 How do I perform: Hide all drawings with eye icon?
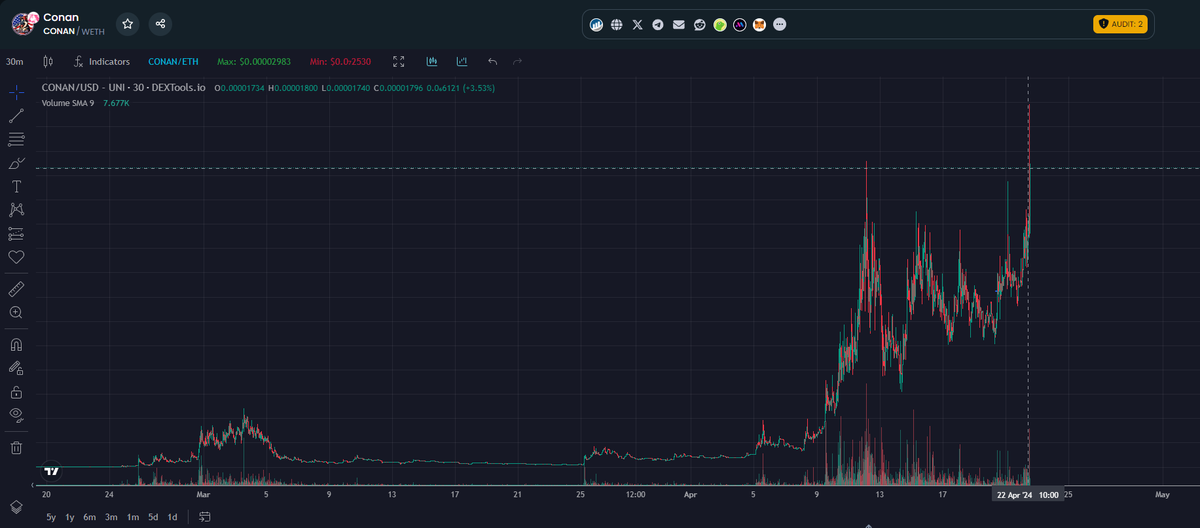coord(16,414)
